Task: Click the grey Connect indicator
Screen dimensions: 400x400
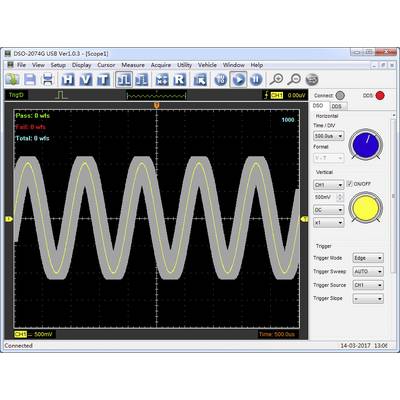Action: click(340, 96)
